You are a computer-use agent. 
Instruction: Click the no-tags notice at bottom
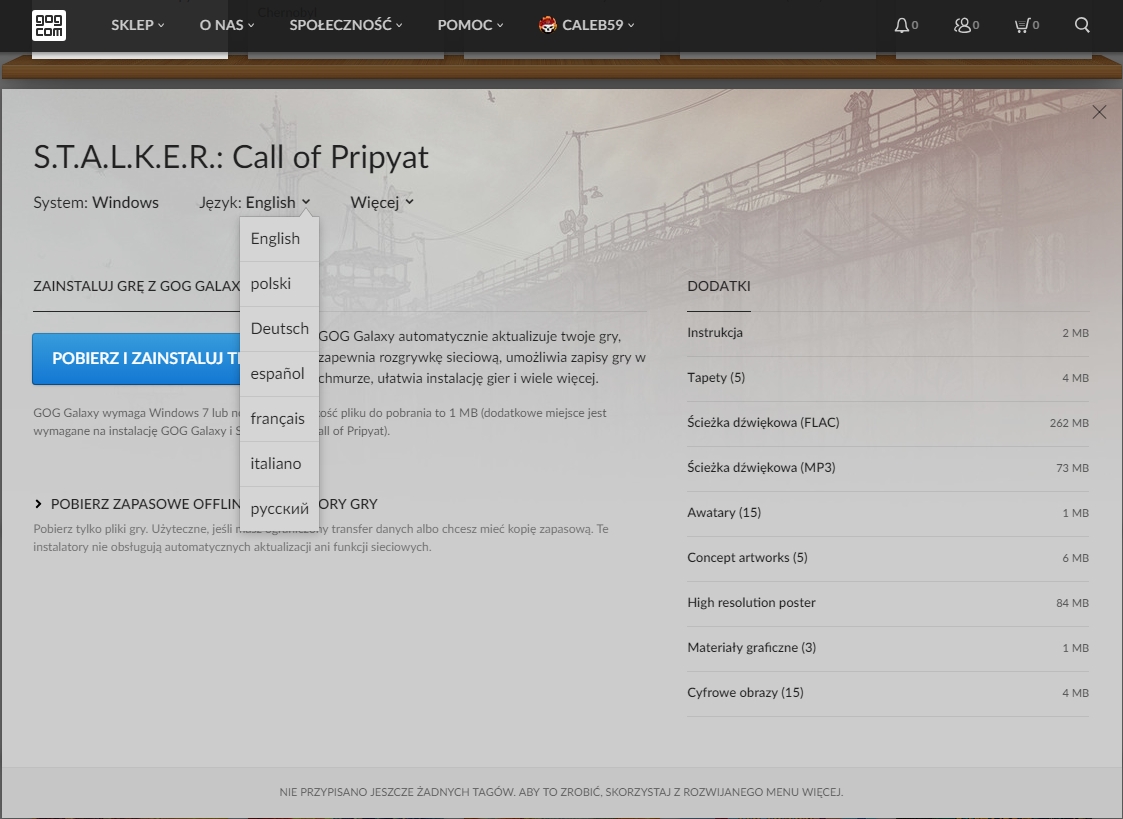point(562,793)
